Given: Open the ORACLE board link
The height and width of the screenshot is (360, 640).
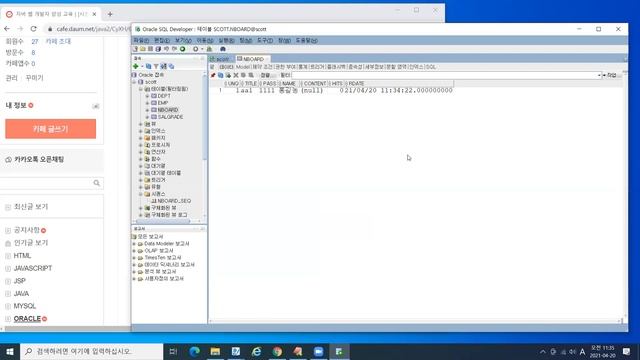Looking at the screenshot, I should [27, 319].
